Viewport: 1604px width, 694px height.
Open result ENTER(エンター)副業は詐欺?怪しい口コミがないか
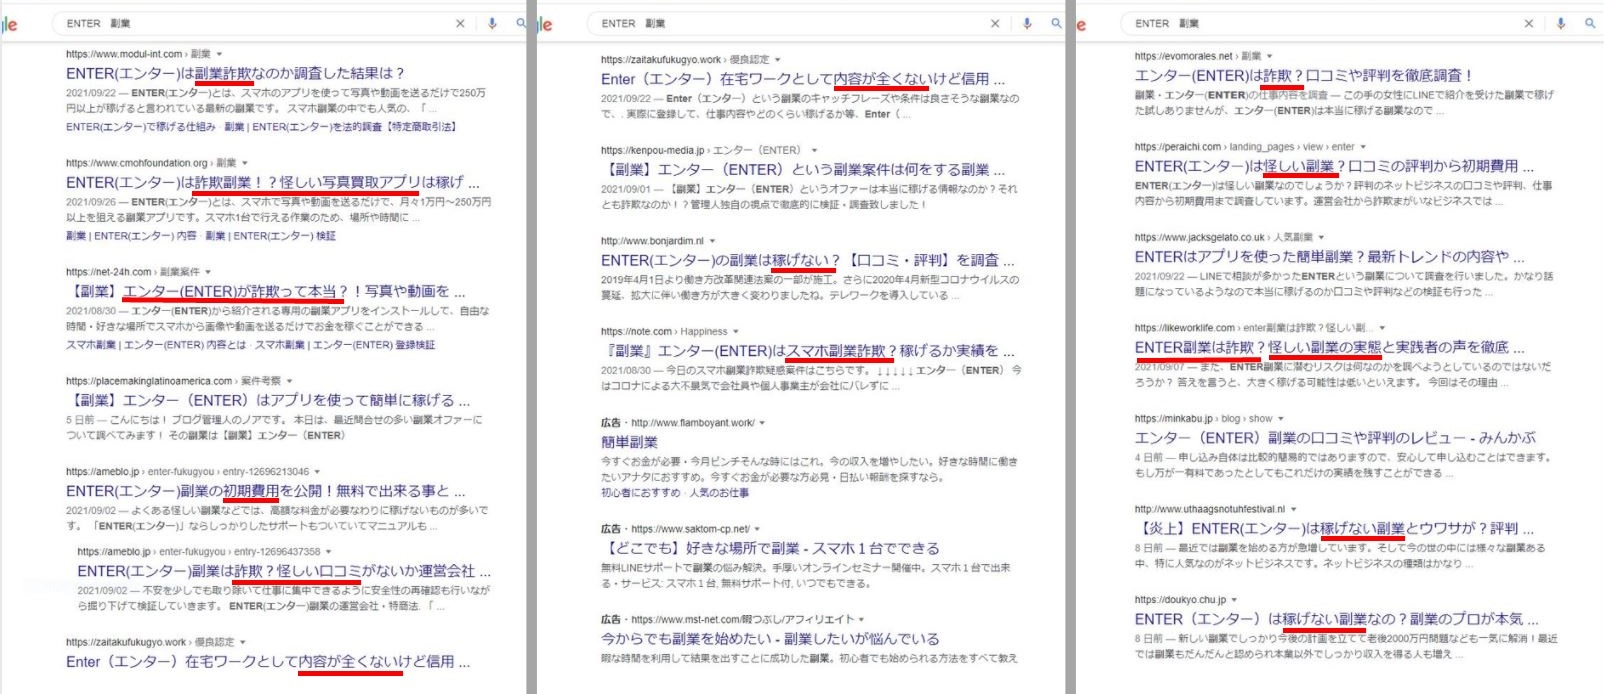pyautogui.click(x=284, y=571)
